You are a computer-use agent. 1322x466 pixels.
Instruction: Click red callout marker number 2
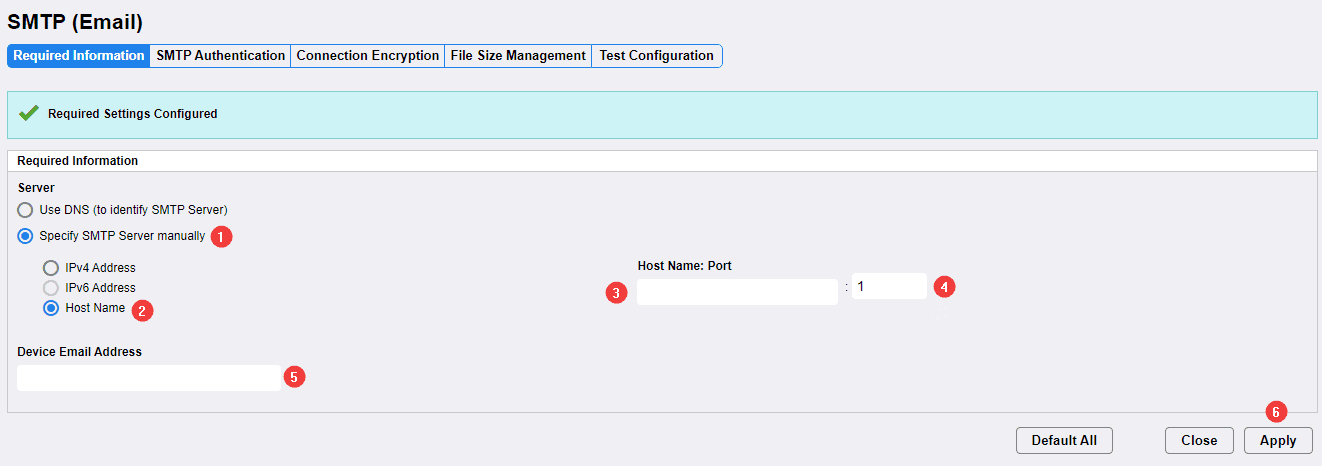143,310
